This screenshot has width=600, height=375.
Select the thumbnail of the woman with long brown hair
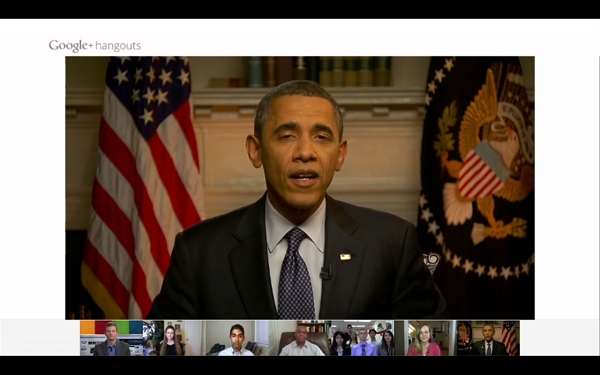[174, 338]
